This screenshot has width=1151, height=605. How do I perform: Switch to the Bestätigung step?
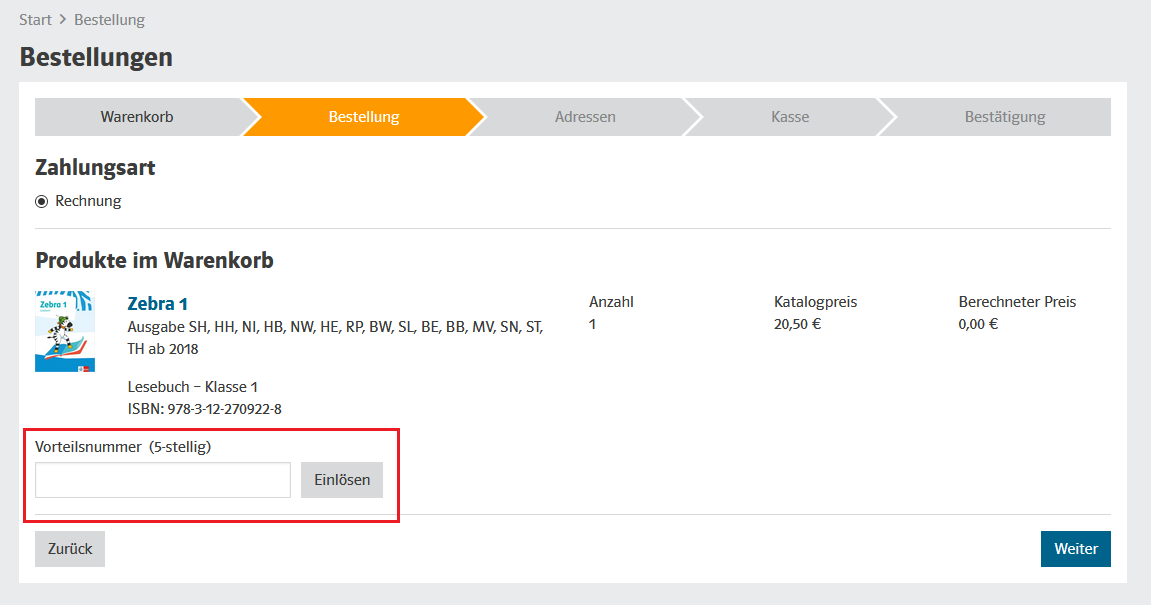click(x=1004, y=117)
